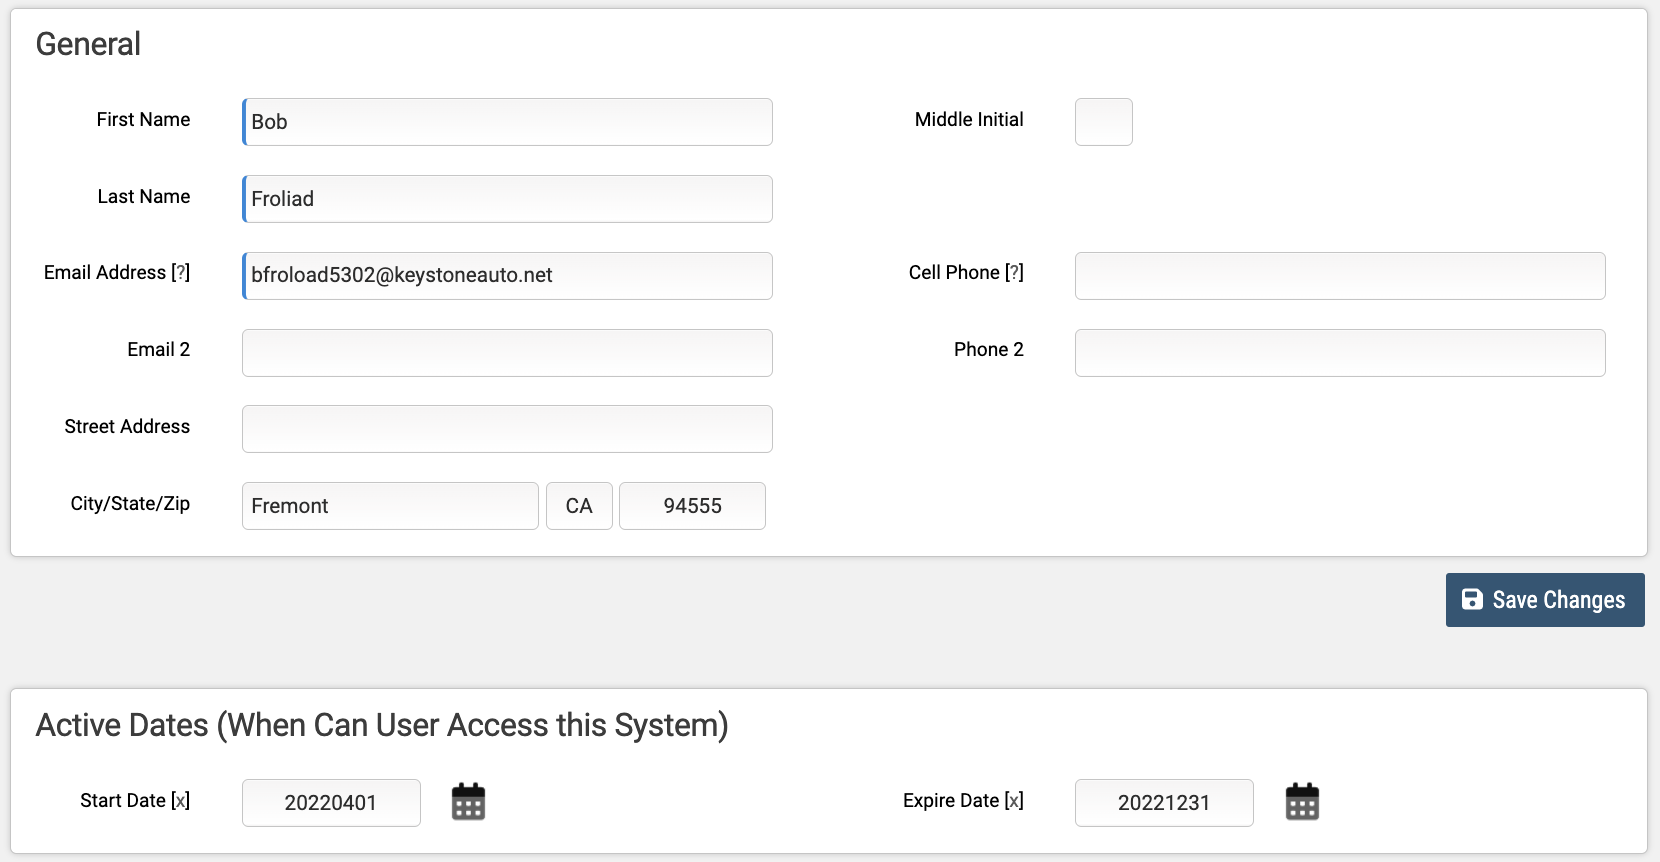This screenshot has width=1660, height=862.
Task: Select the city field containing Fremont
Action: [390, 506]
